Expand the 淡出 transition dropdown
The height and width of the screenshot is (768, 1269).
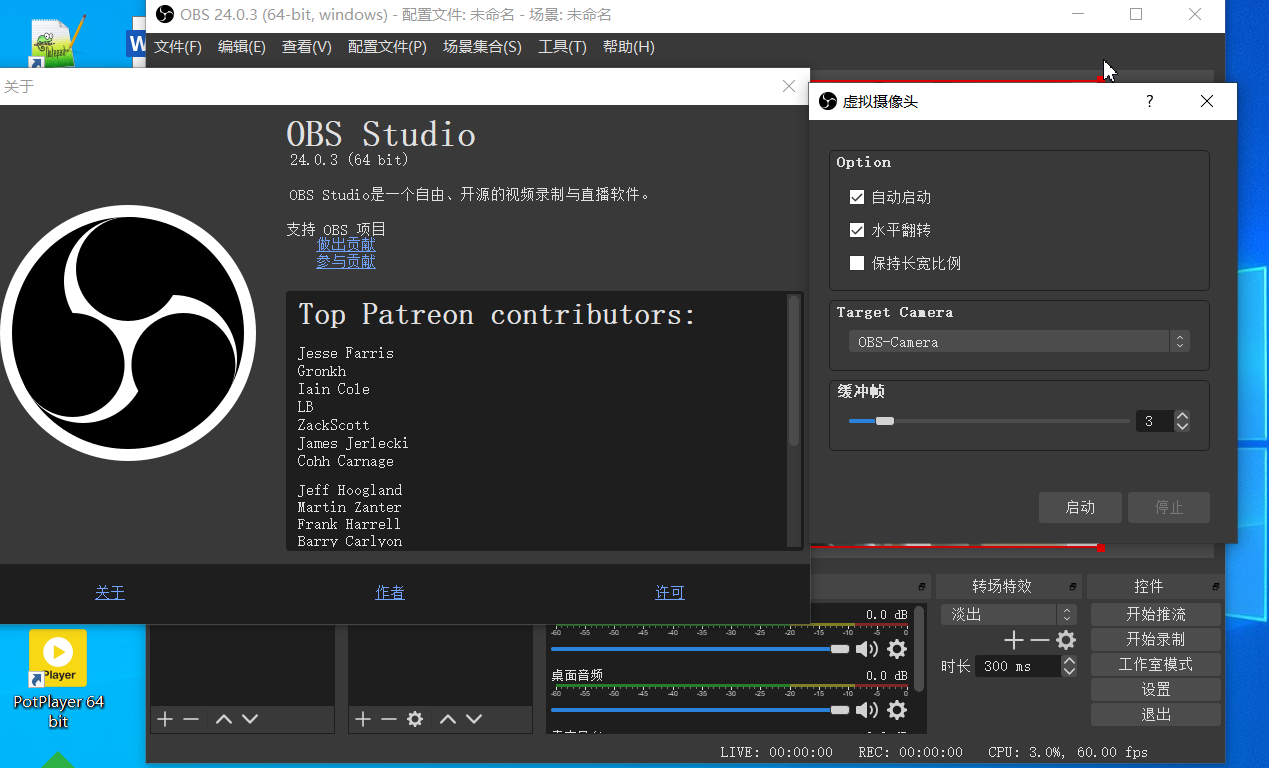[x=1009, y=614]
